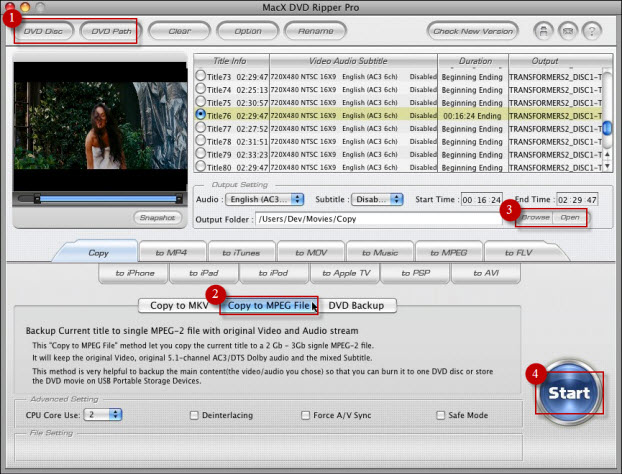Browse for an output folder
622x474 pixels.
[x=535, y=217]
